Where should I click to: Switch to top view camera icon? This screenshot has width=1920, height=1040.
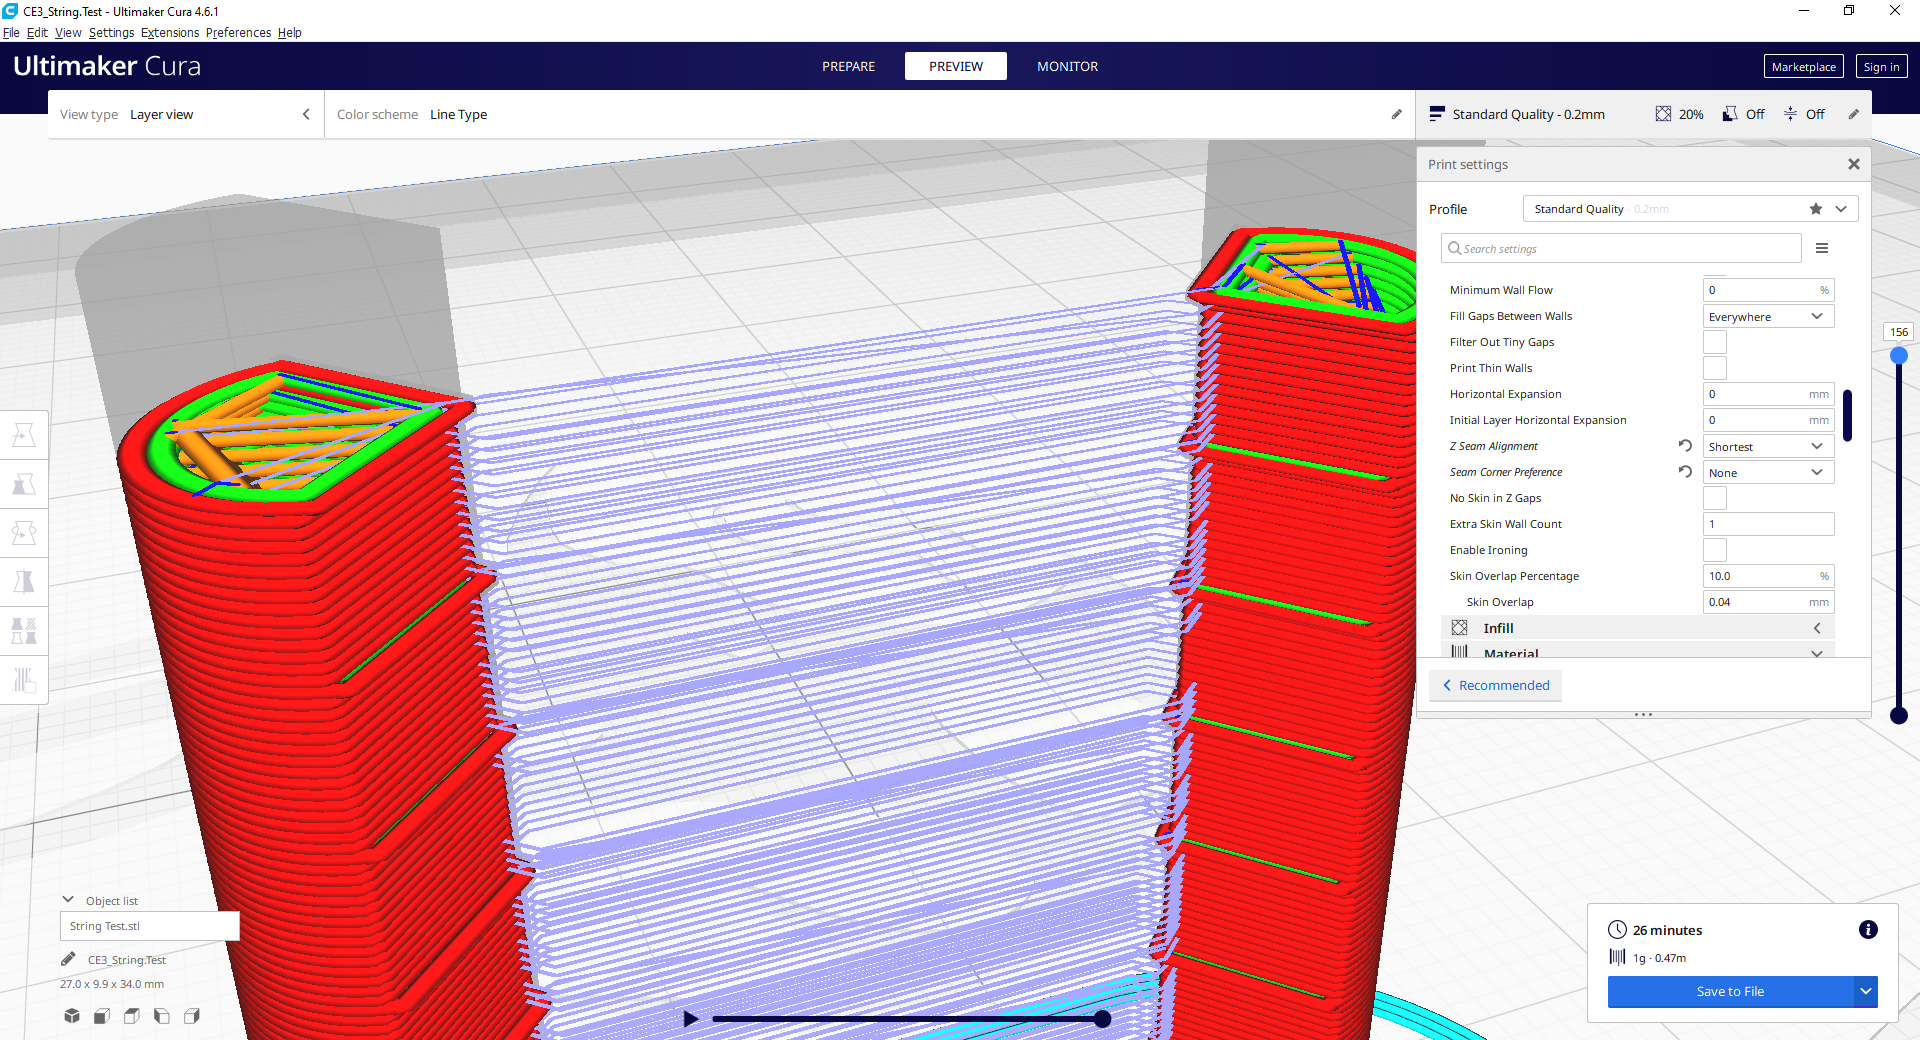pyautogui.click(x=132, y=1016)
